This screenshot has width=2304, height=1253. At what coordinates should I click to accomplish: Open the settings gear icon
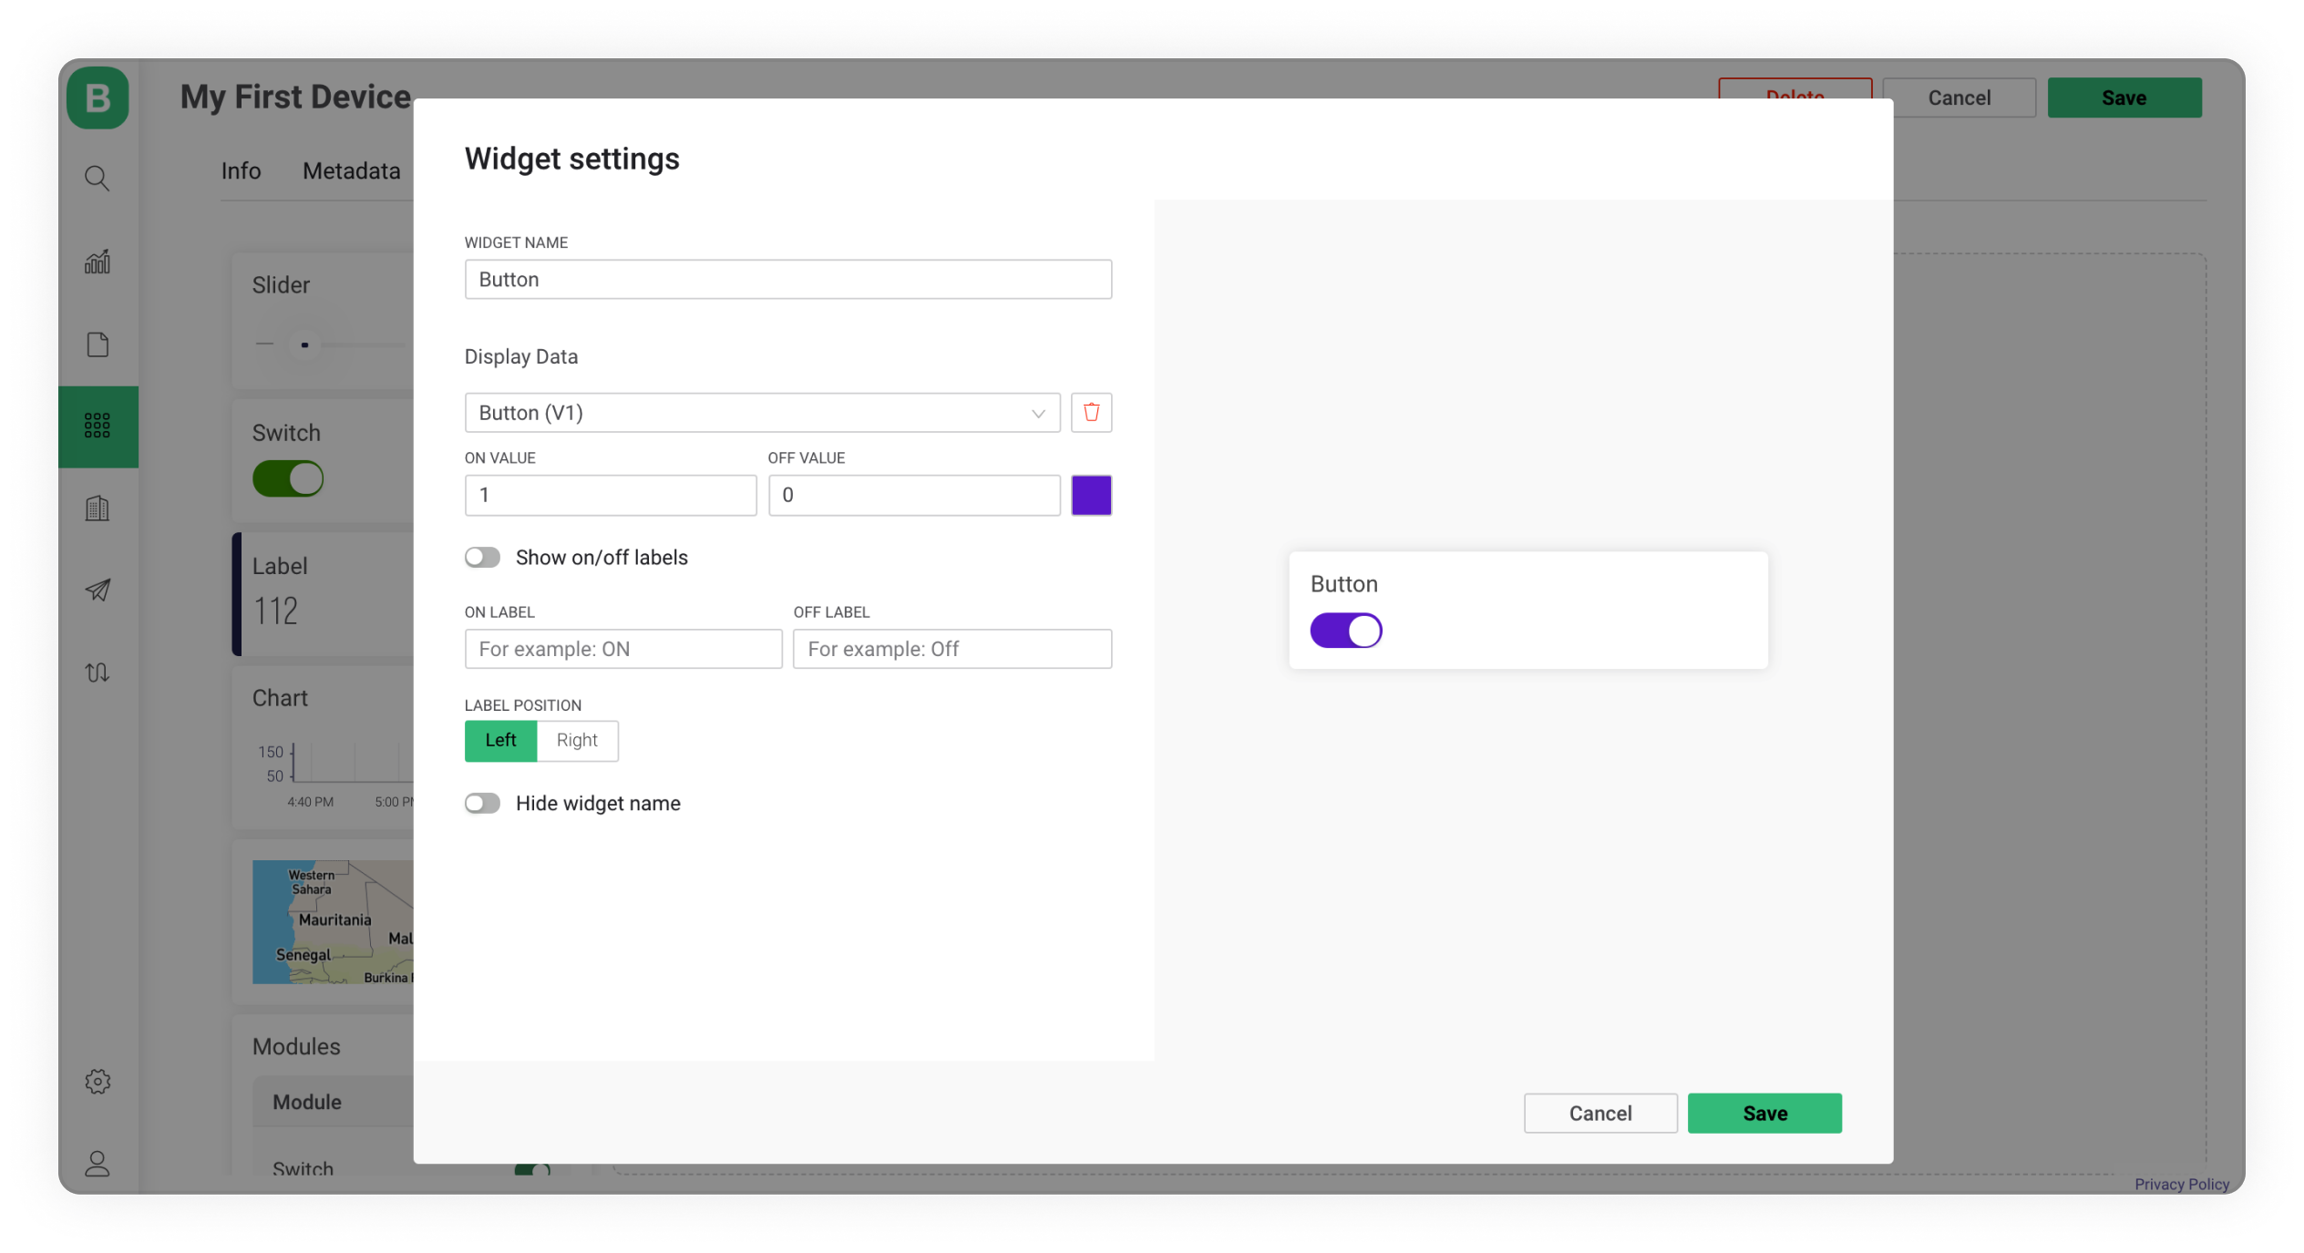click(x=97, y=1081)
